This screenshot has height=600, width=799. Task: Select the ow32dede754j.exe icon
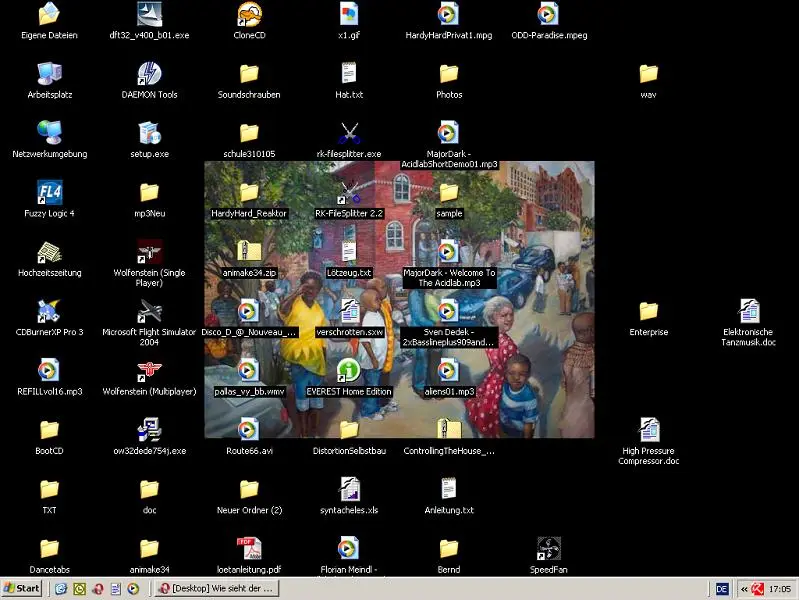(149, 430)
